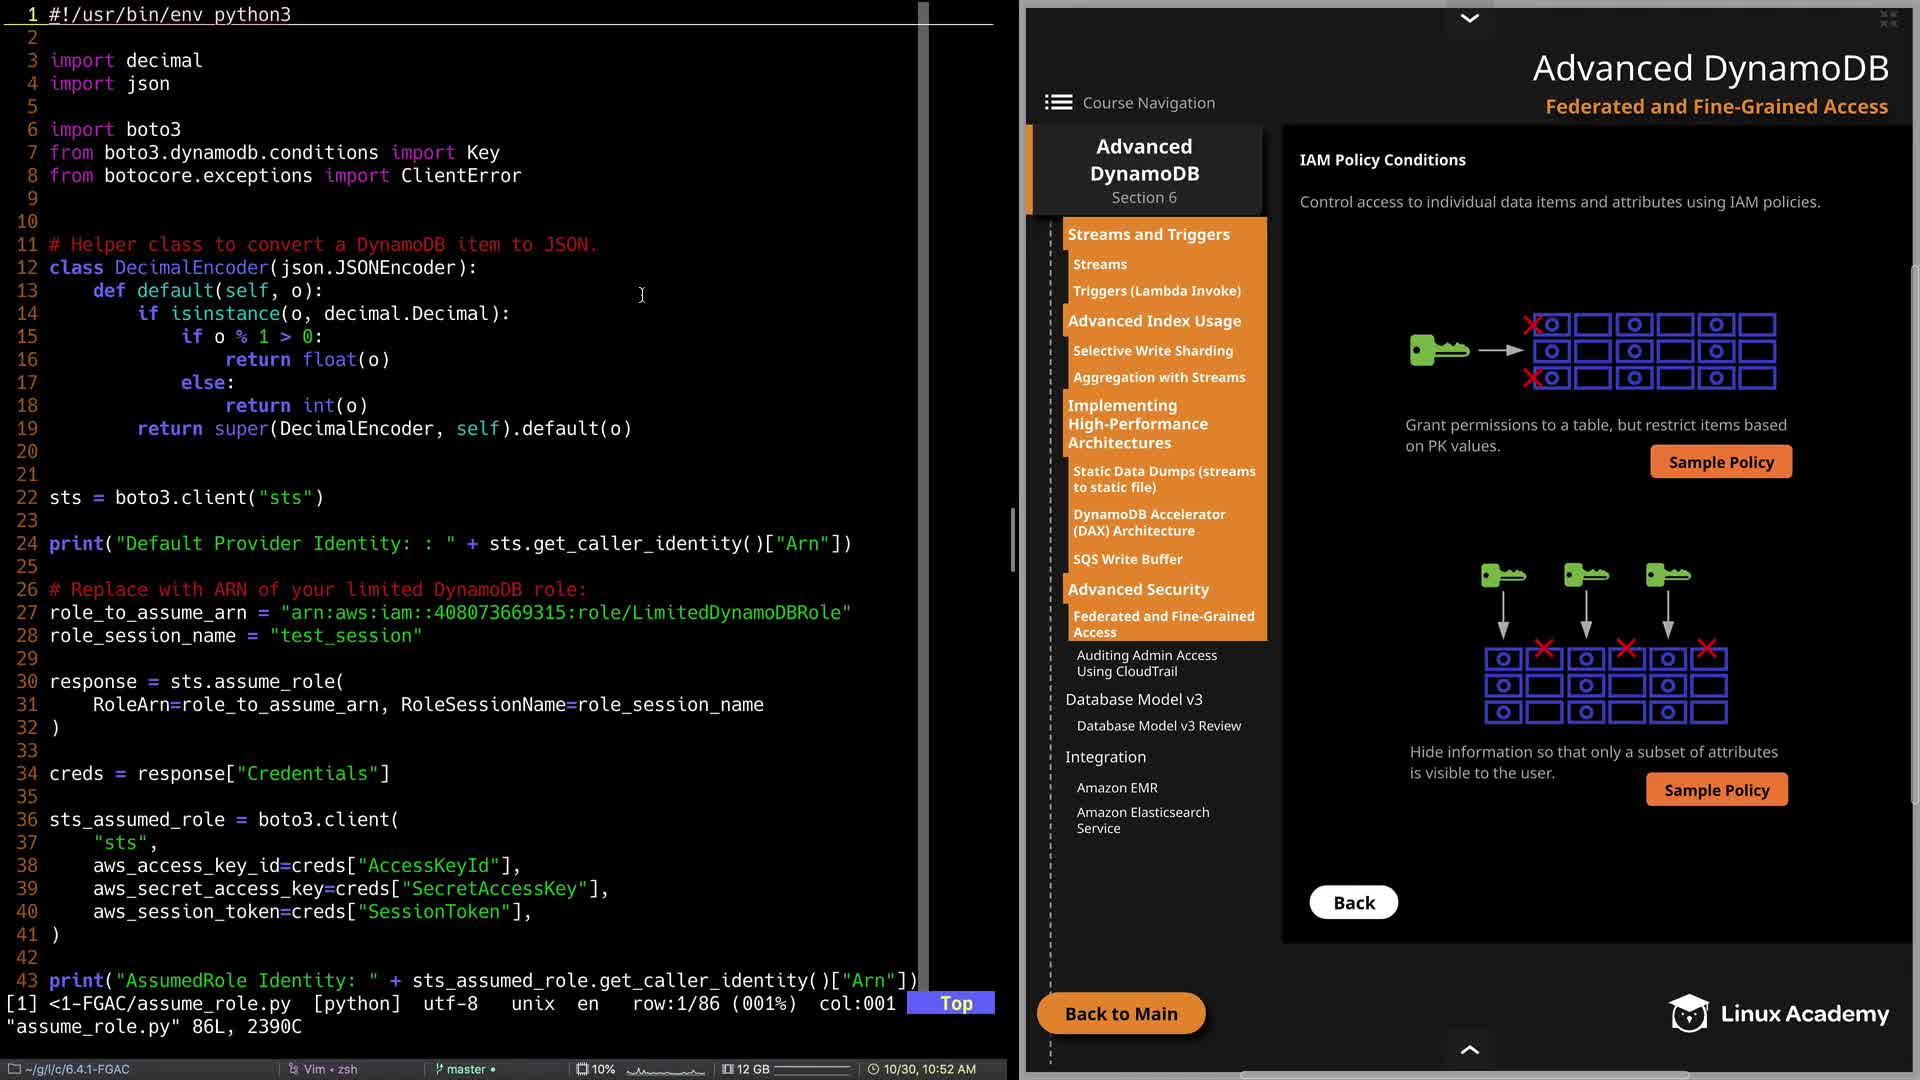Click the git branch master indicator
The width and height of the screenshot is (1920, 1080).
tap(465, 1069)
